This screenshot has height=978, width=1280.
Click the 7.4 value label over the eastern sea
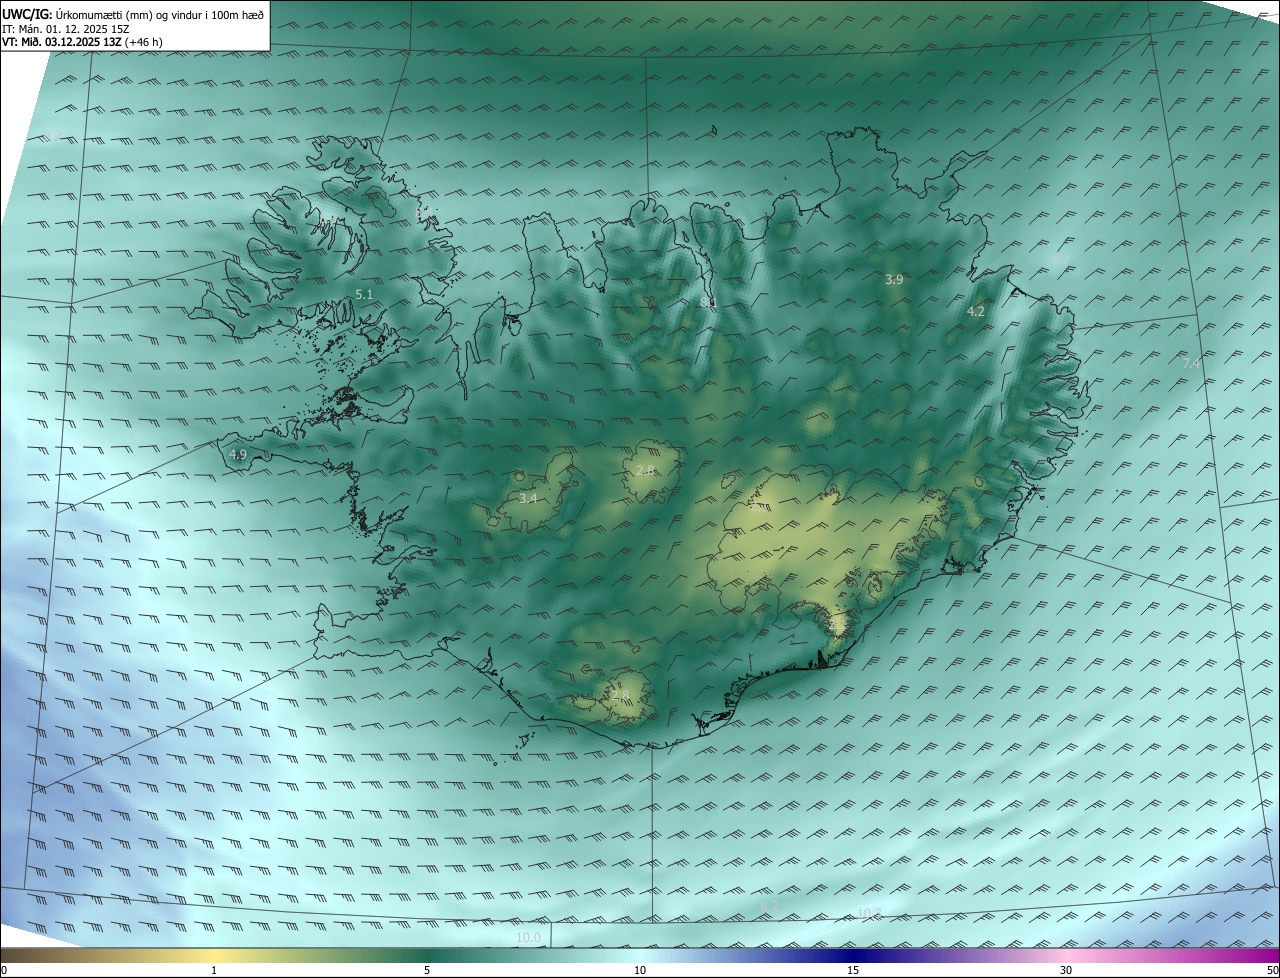click(x=1191, y=363)
